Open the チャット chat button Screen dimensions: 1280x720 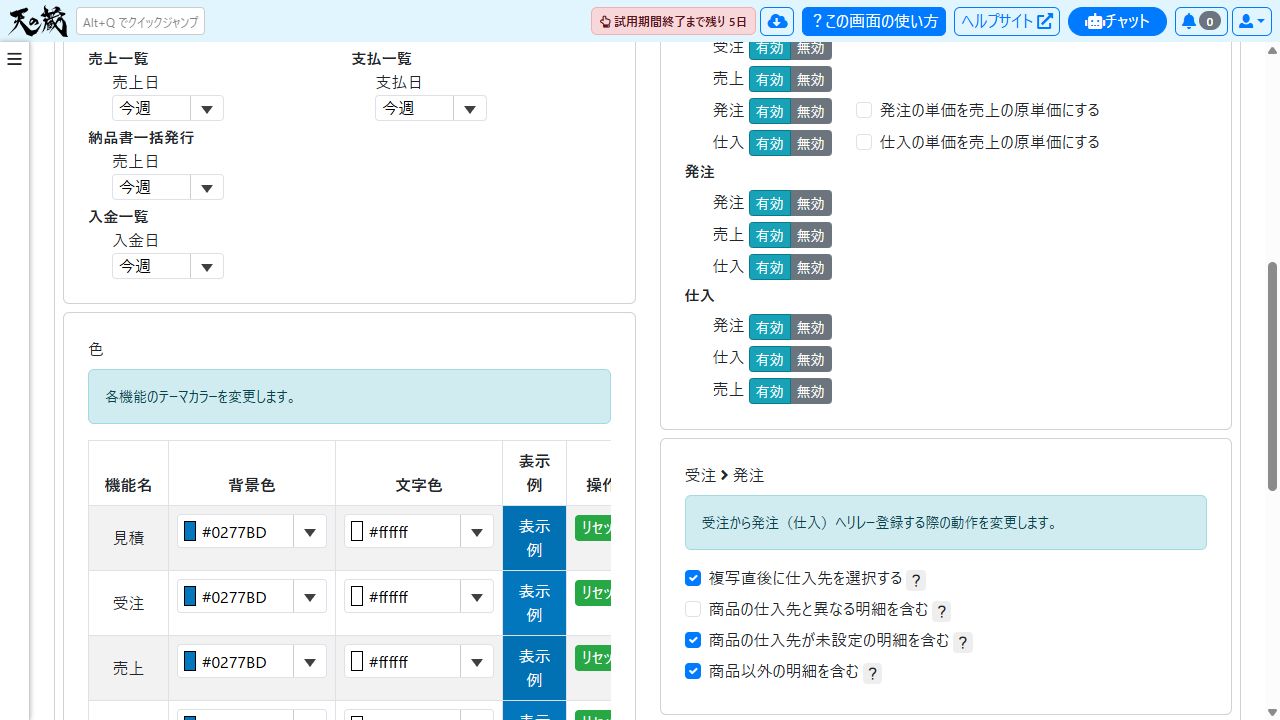(x=1117, y=21)
